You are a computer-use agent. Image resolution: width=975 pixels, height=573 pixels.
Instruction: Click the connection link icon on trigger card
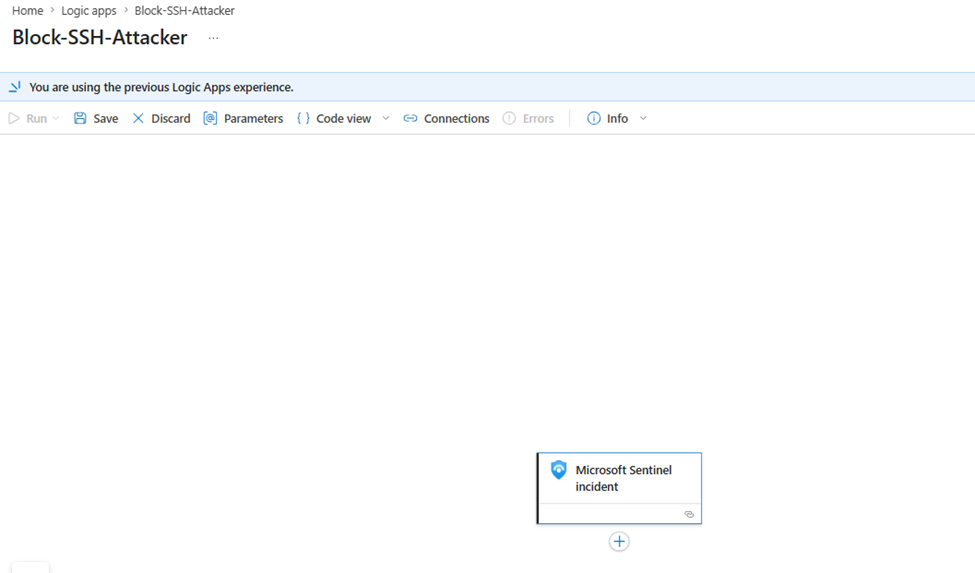689,514
